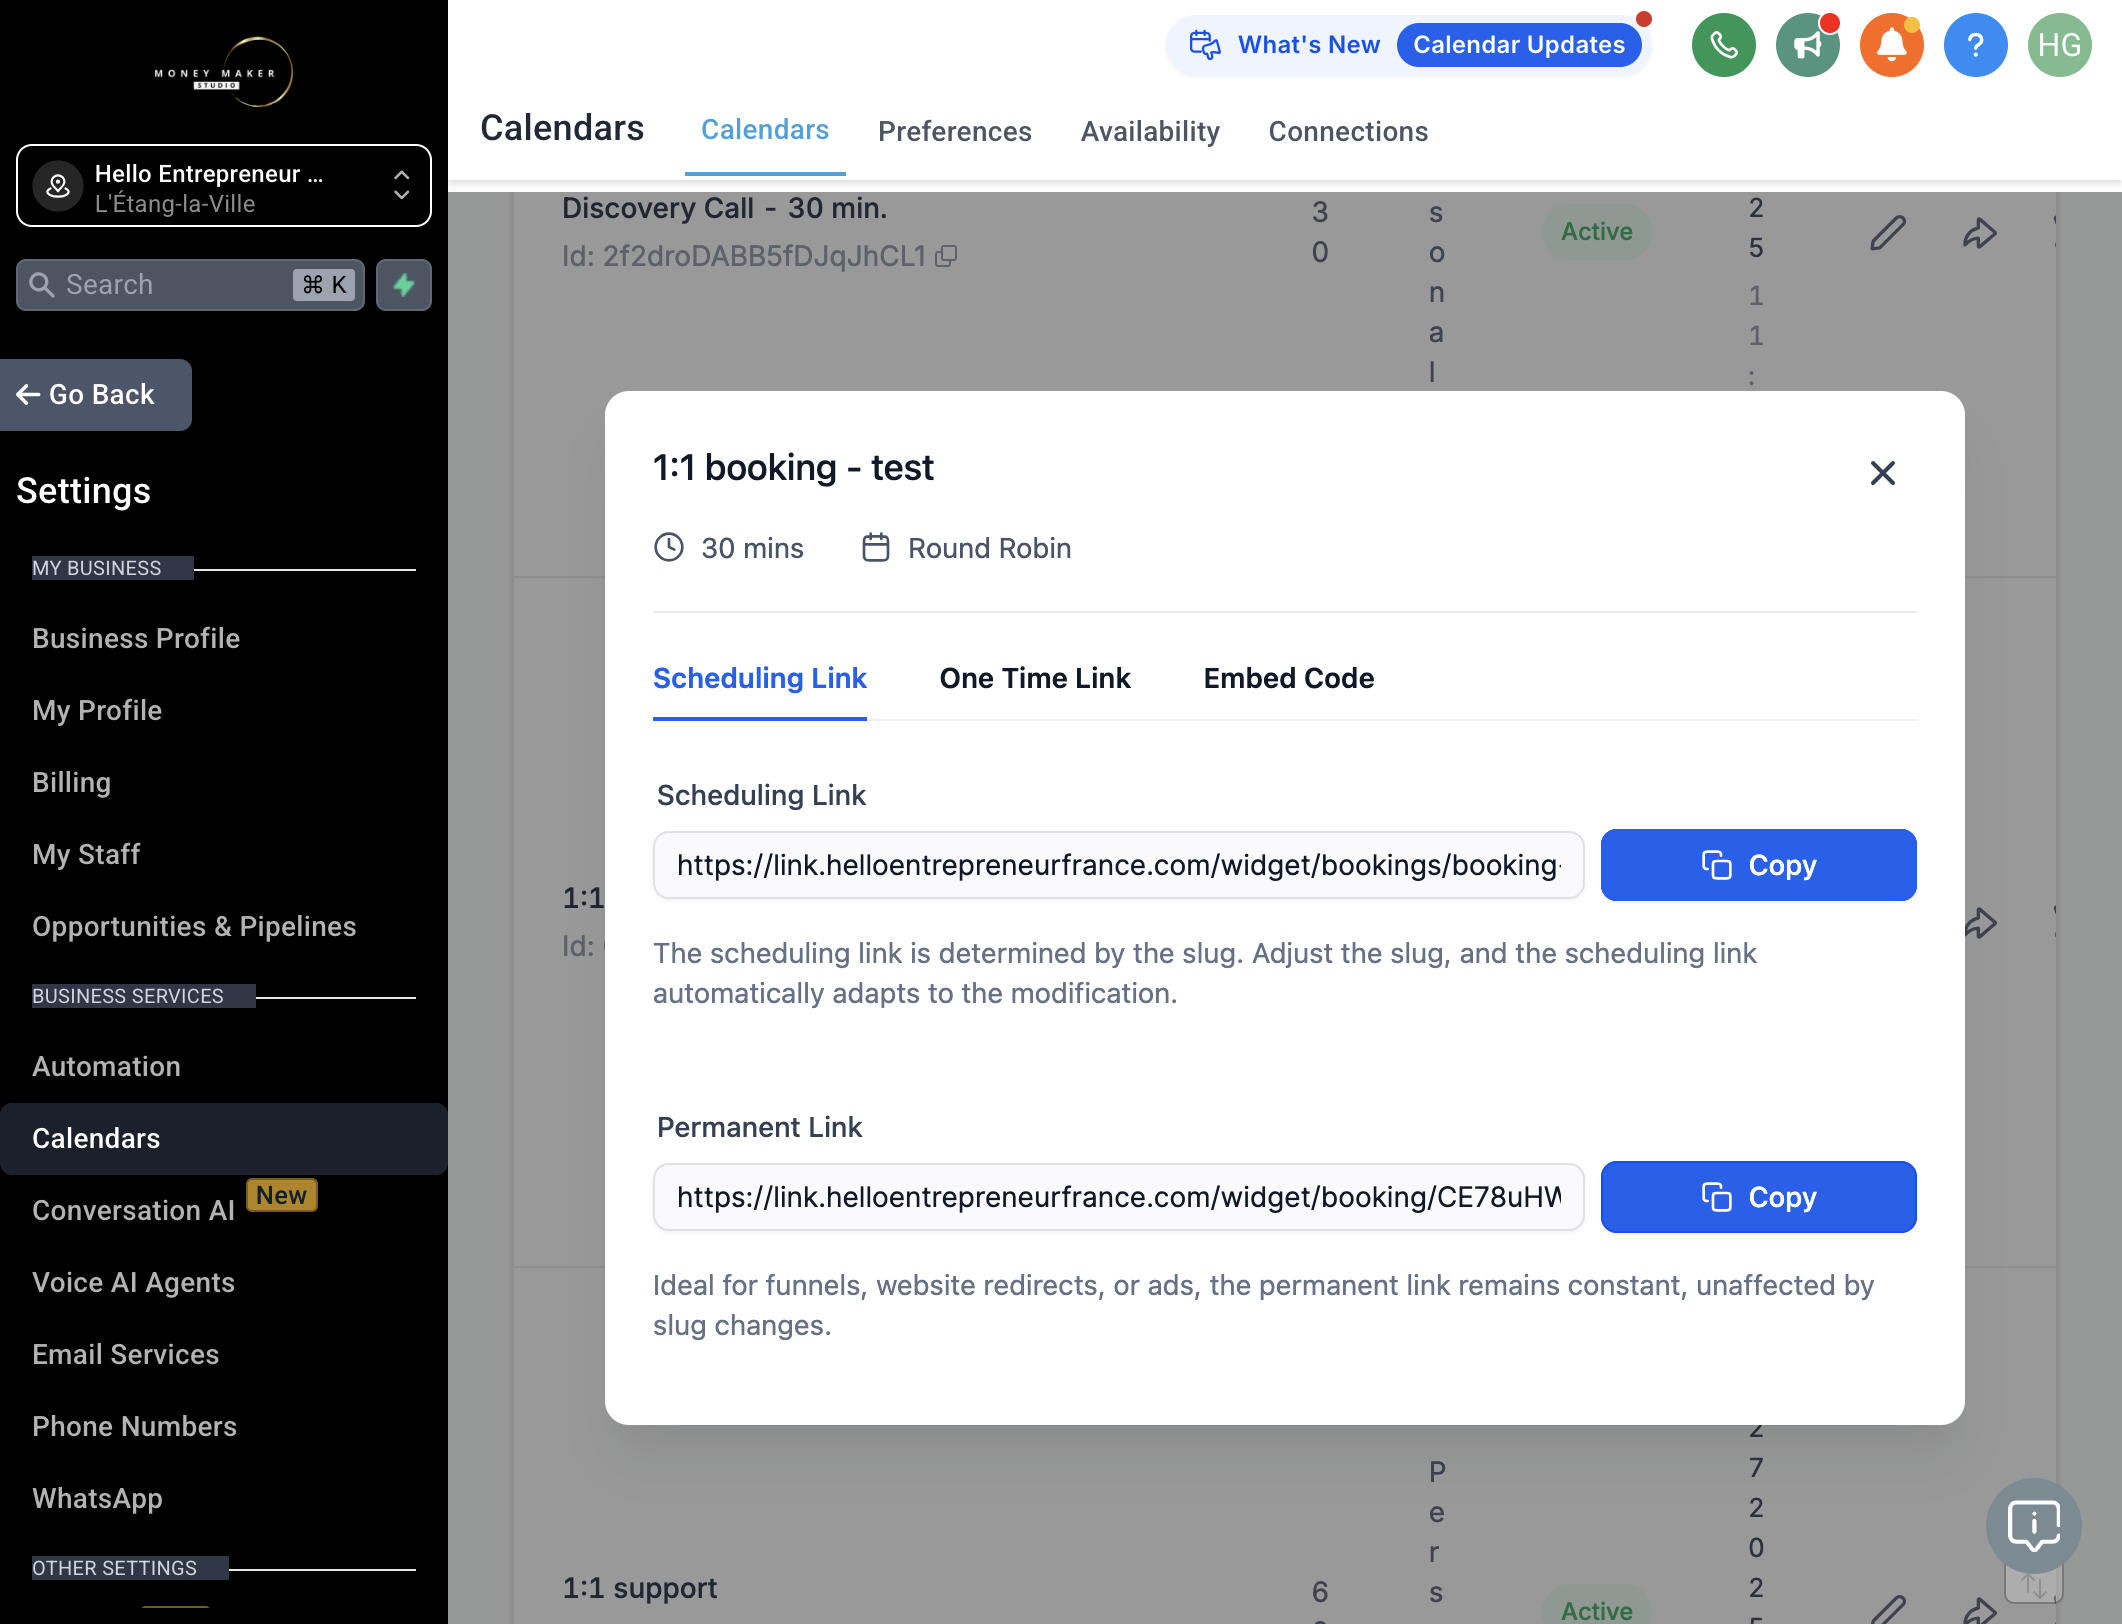Copy the Discovery Call calendar ID
This screenshot has width=2122, height=1624.
pyautogui.click(x=946, y=256)
